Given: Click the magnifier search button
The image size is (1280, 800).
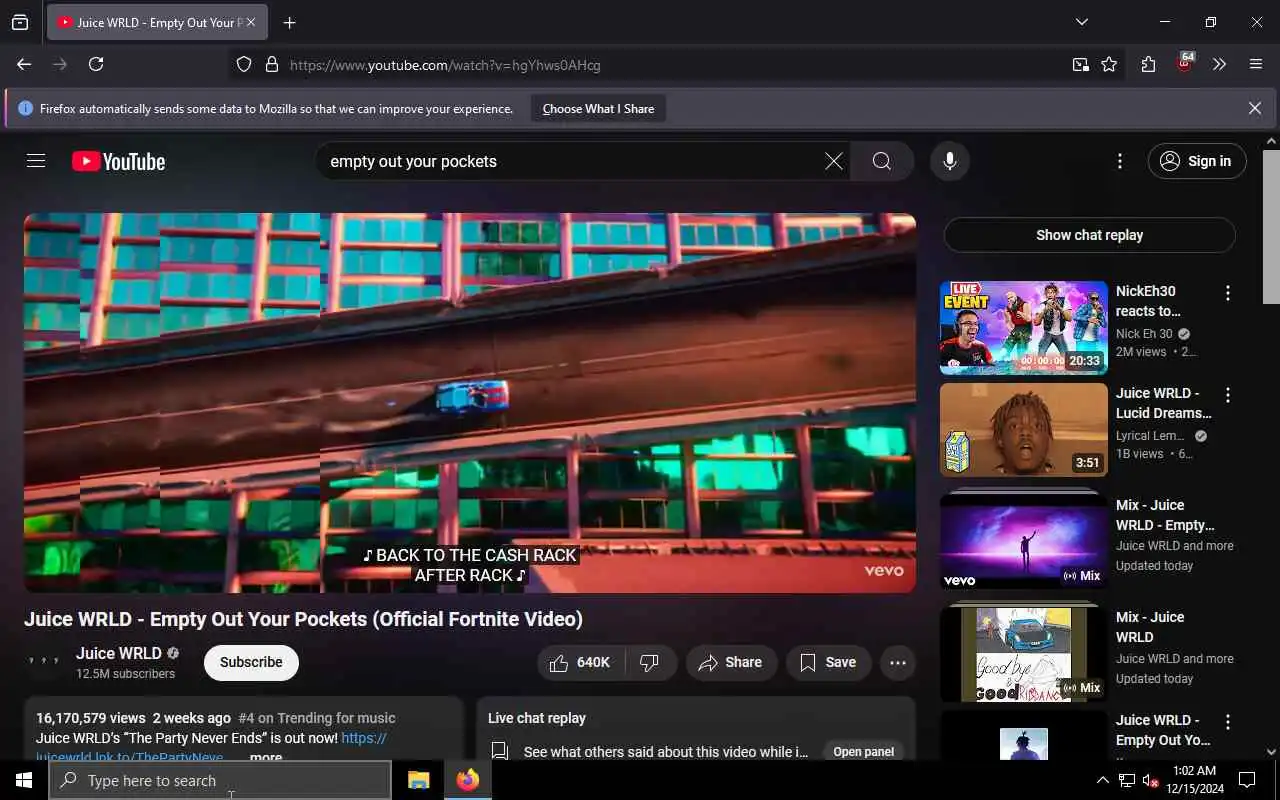Looking at the screenshot, I should coord(881,161).
